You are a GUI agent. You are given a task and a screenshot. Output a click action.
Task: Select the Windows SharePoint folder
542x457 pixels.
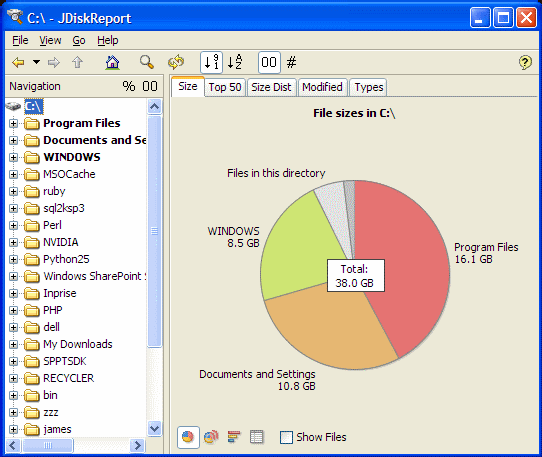point(94,276)
